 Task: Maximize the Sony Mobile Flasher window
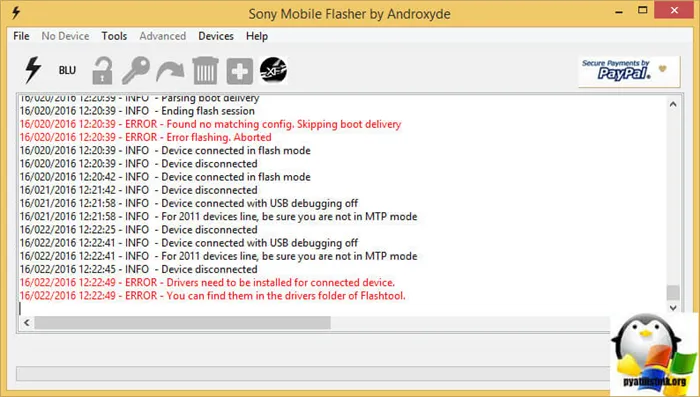click(x=642, y=10)
